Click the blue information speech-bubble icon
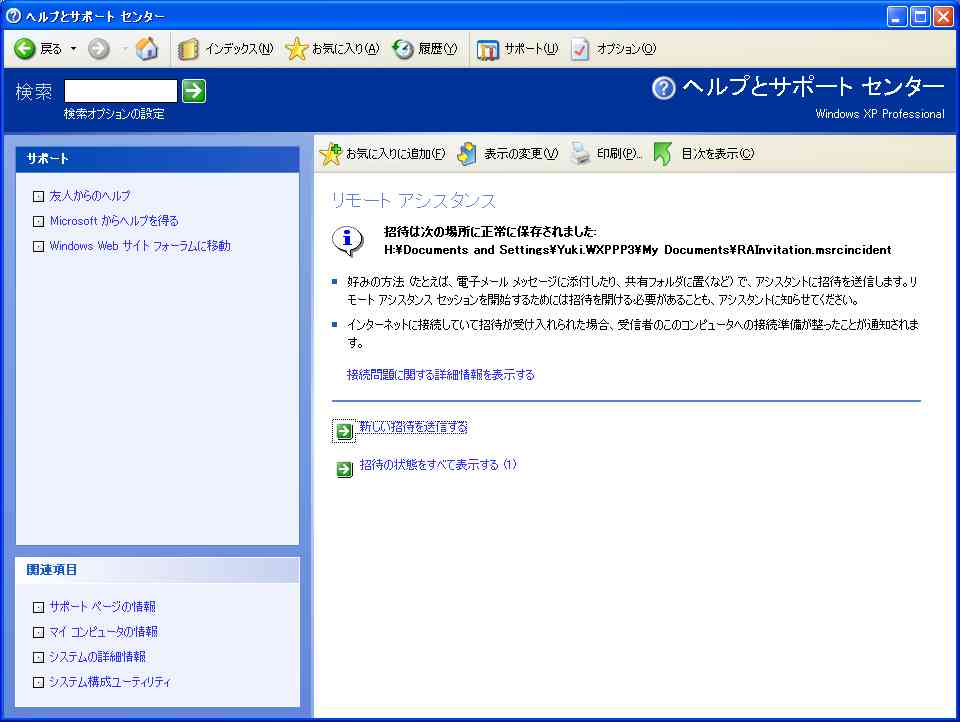Screen dimensions: 960x722 coord(348,241)
